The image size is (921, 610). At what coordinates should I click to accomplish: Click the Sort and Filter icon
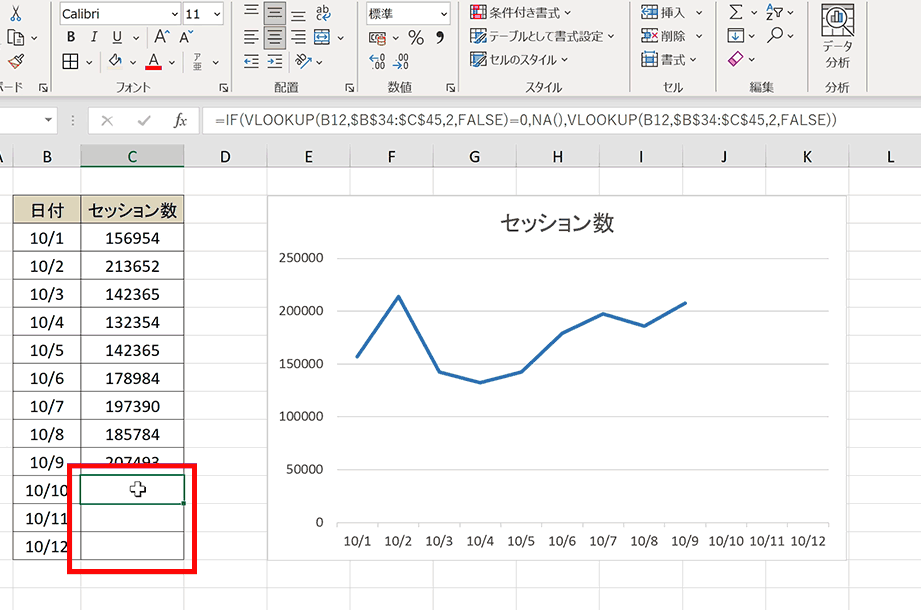coord(774,12)
